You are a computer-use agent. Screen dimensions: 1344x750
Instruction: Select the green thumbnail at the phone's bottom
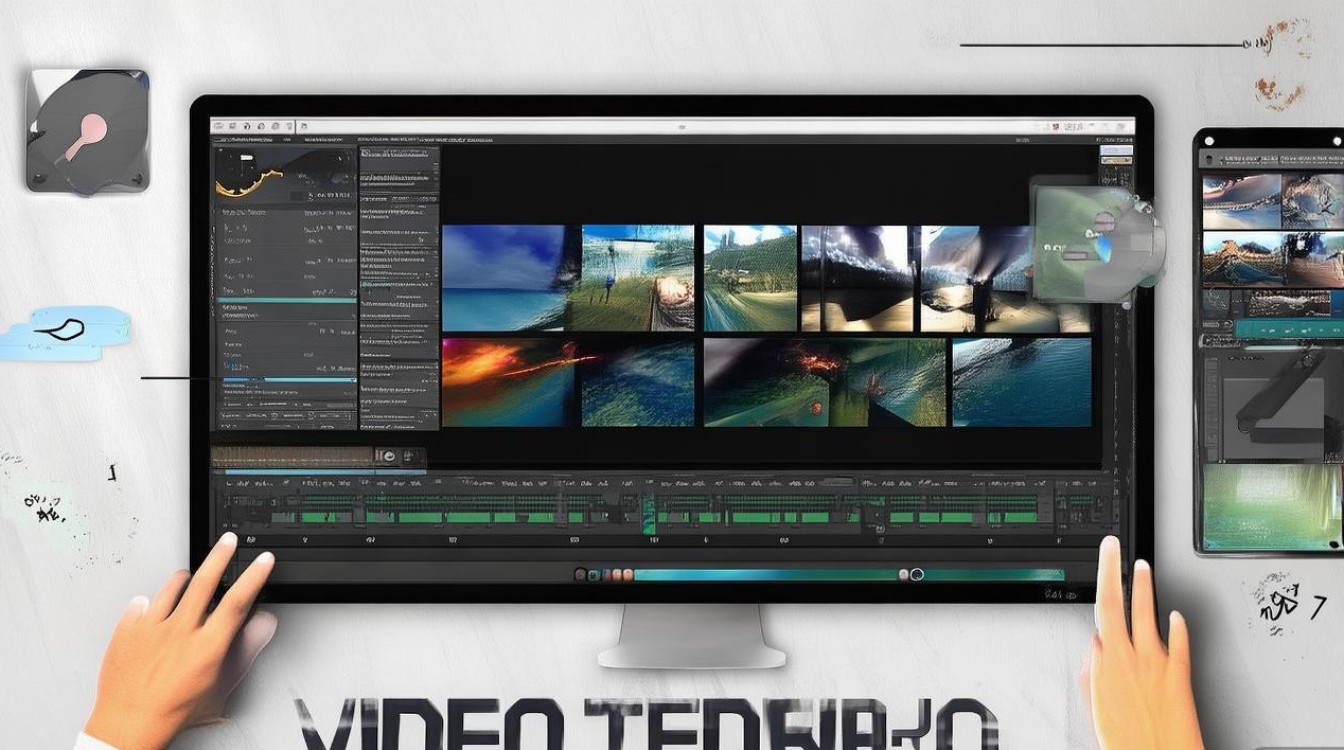click(1272, 506)
